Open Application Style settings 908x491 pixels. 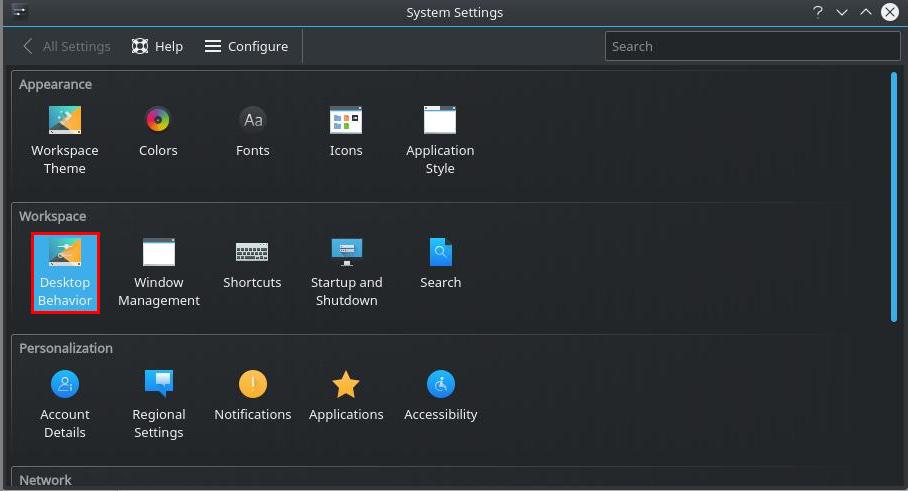[x=440, y=141]
